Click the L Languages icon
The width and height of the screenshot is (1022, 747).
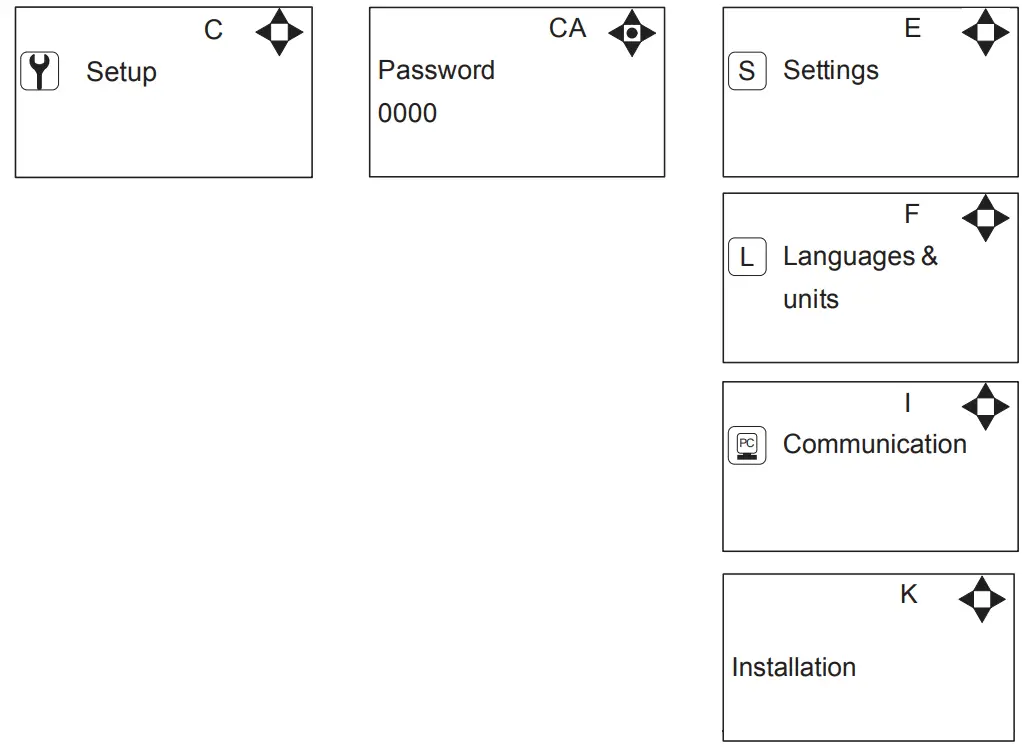747,258
